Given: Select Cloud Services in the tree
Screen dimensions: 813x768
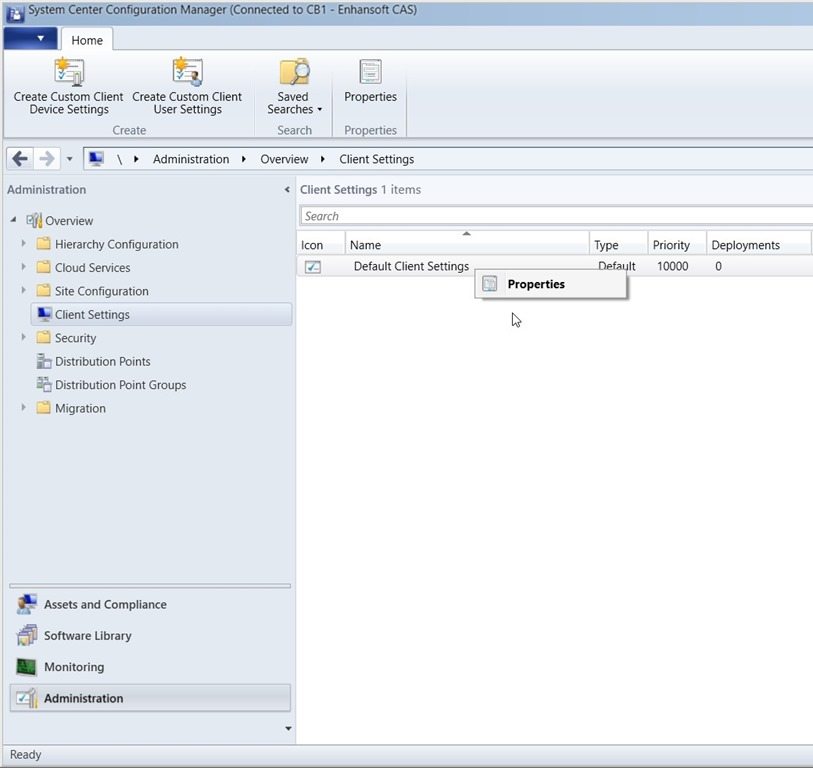Looking at the screenshot, I should [x=92, y=268].
